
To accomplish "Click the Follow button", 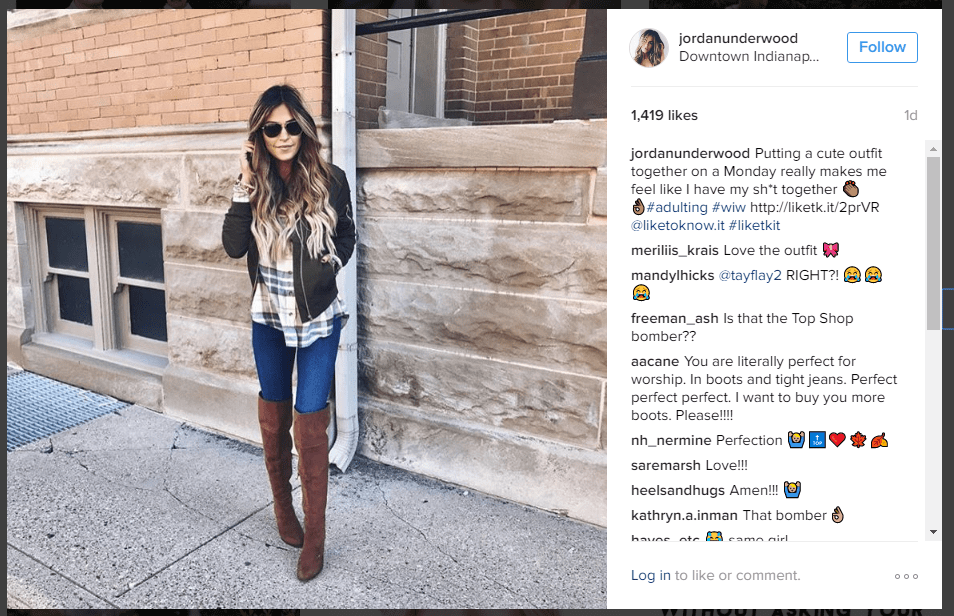I will 882,47.
